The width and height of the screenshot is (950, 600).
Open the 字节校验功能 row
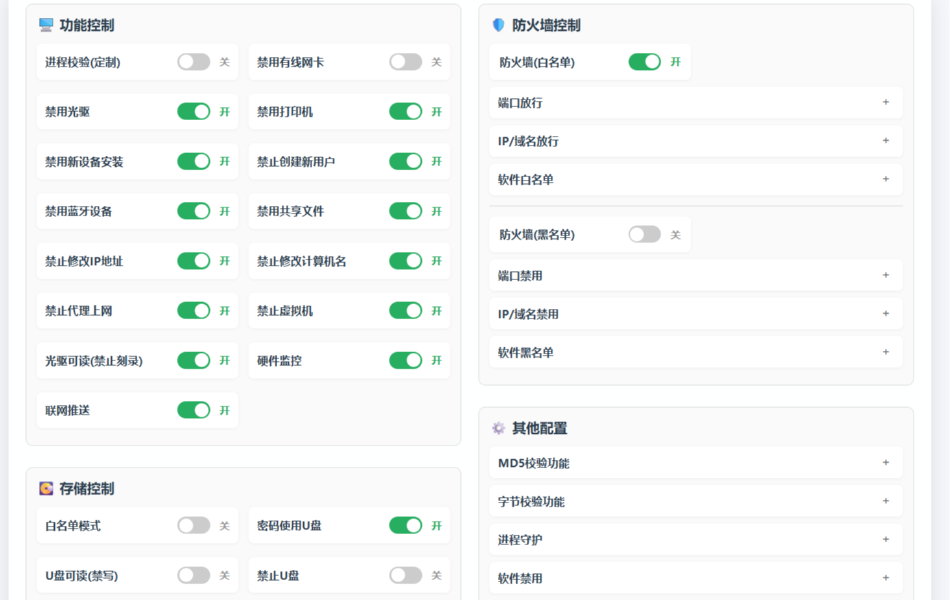pyautogui.click(x=695, y=502)
